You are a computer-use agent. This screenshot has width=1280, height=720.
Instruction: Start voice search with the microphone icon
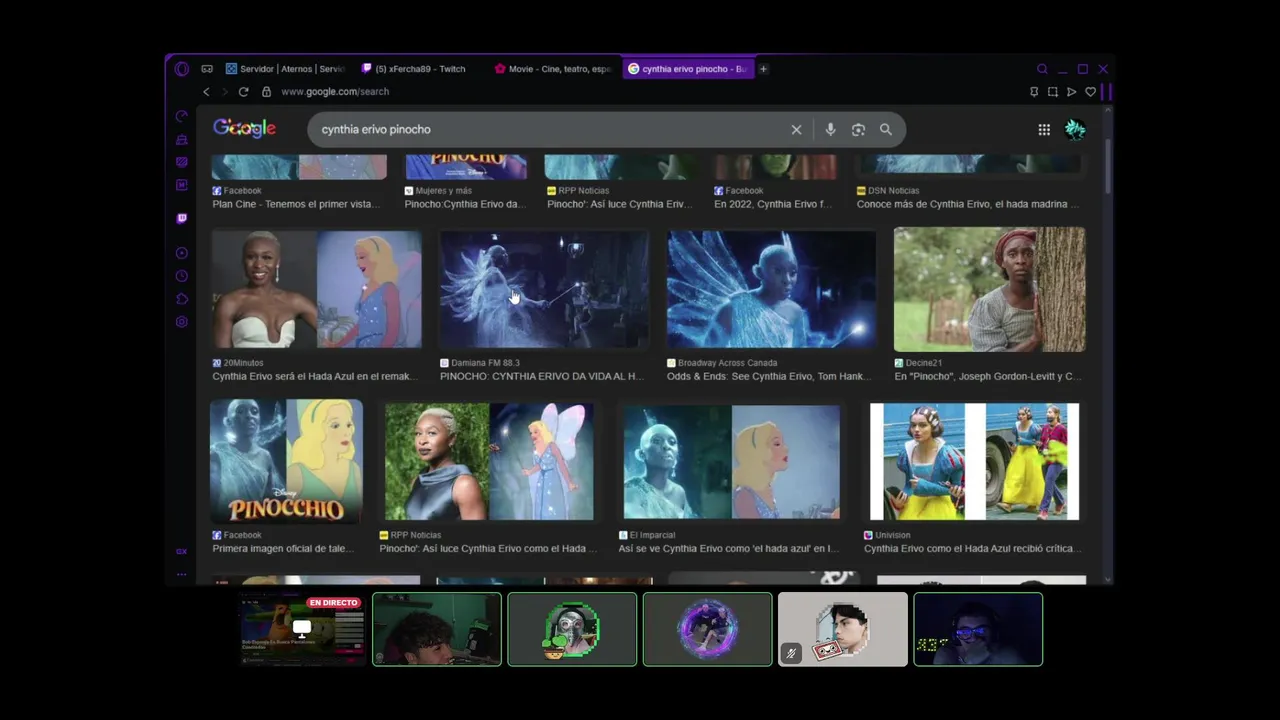830,130
